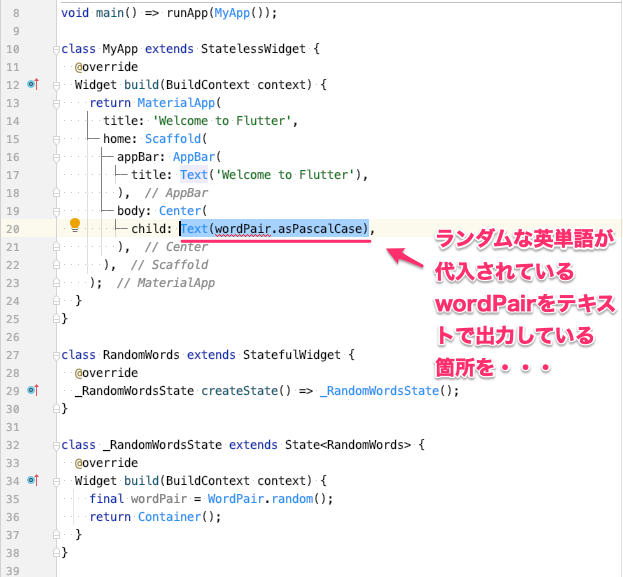Click the fold end marker on line 25

(56, 319)
